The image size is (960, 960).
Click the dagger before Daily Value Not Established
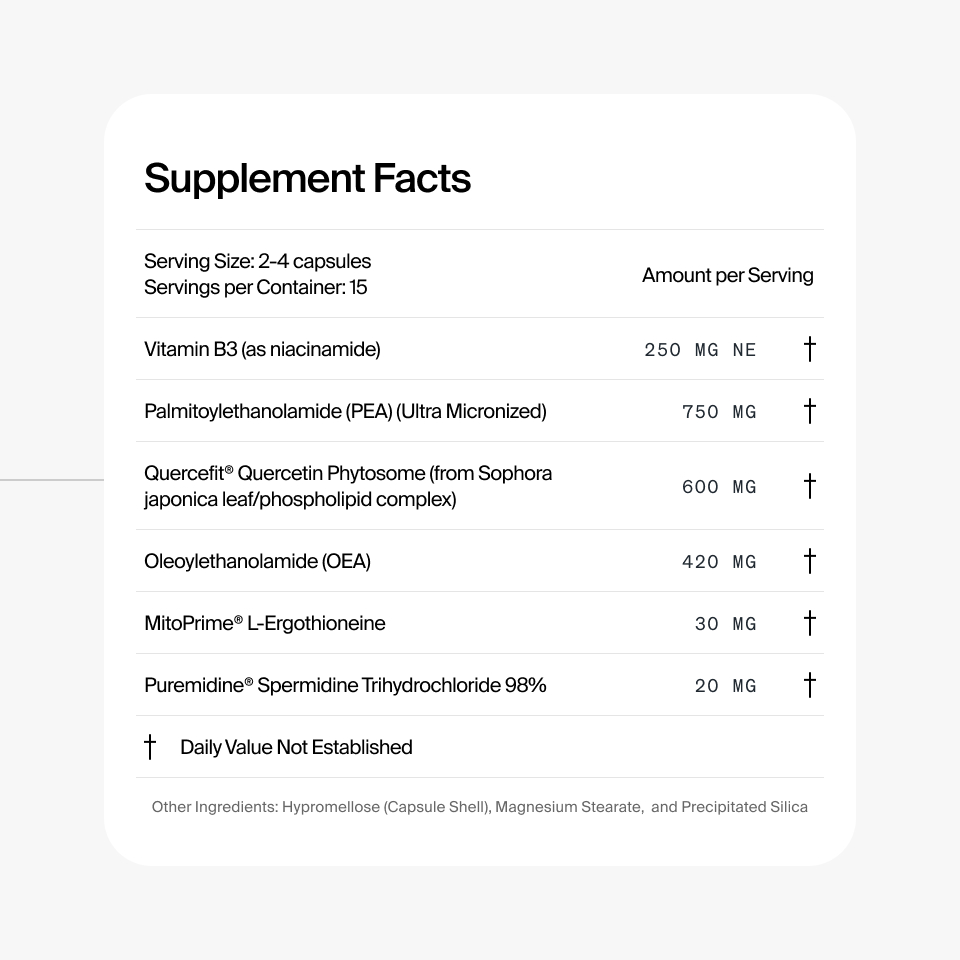[x=150, y=747]
